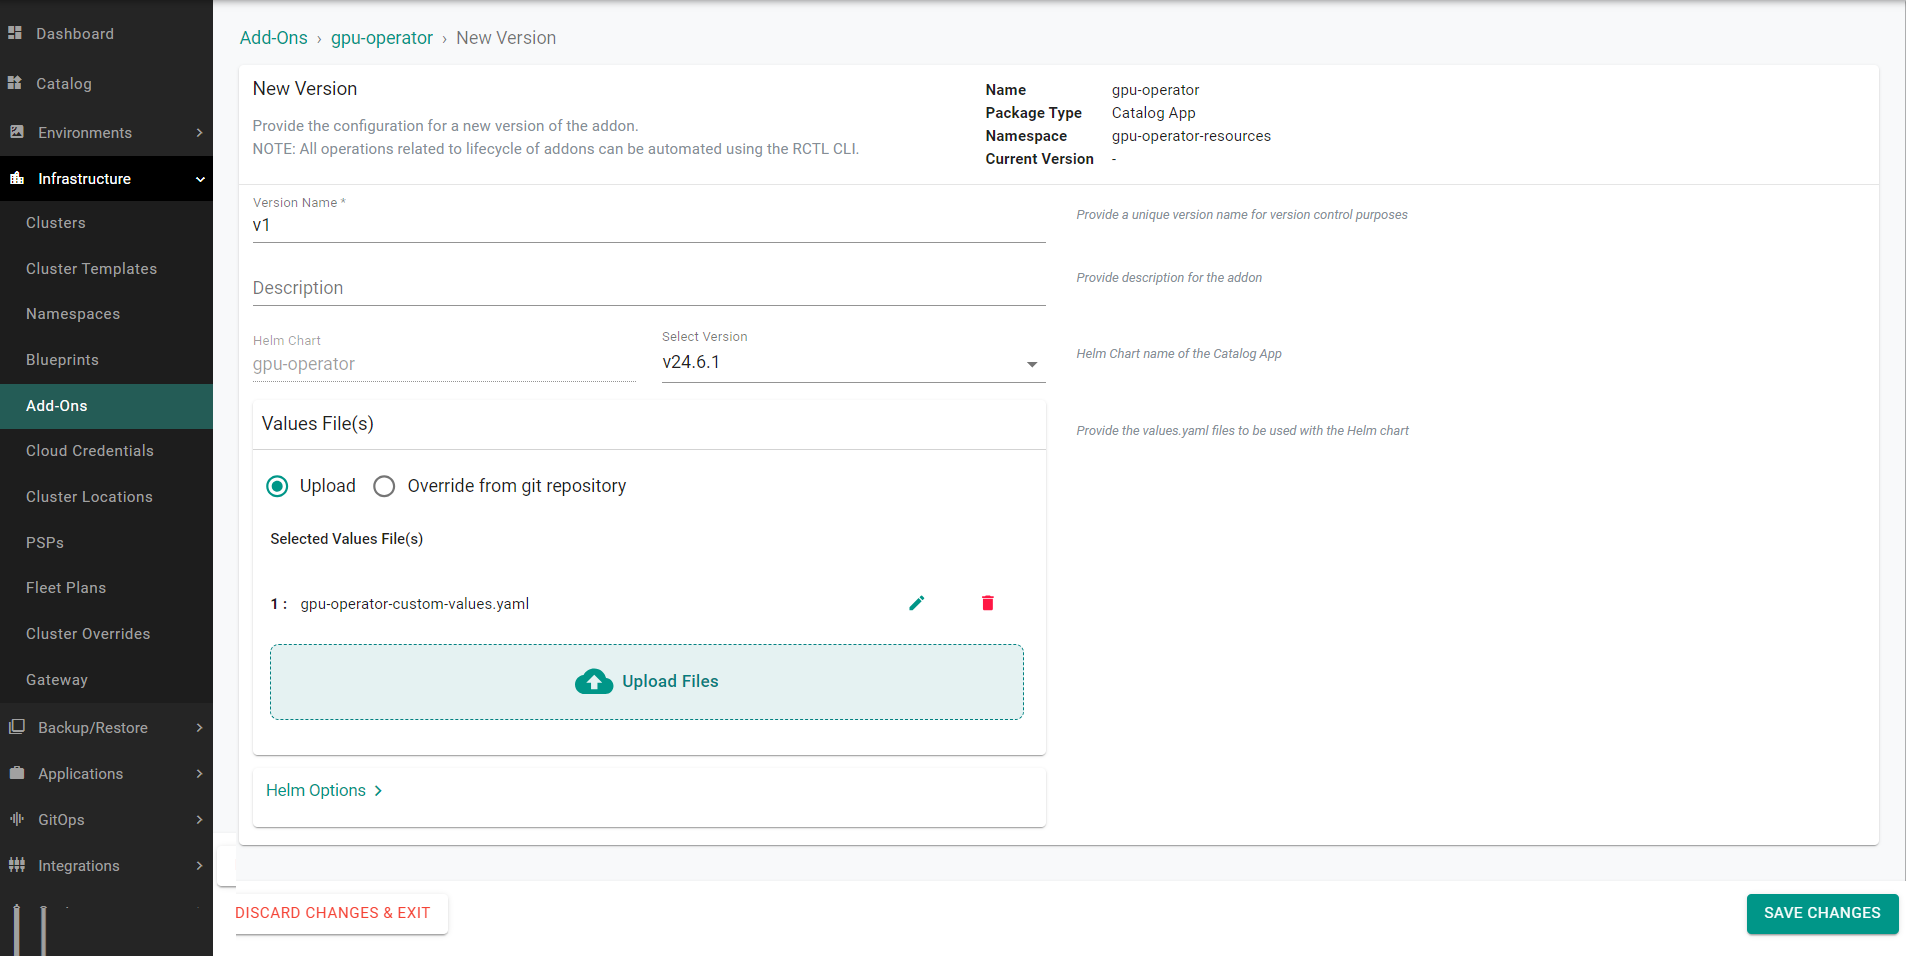
Task: Expand the Helm Options section
Action: [324, 790]
